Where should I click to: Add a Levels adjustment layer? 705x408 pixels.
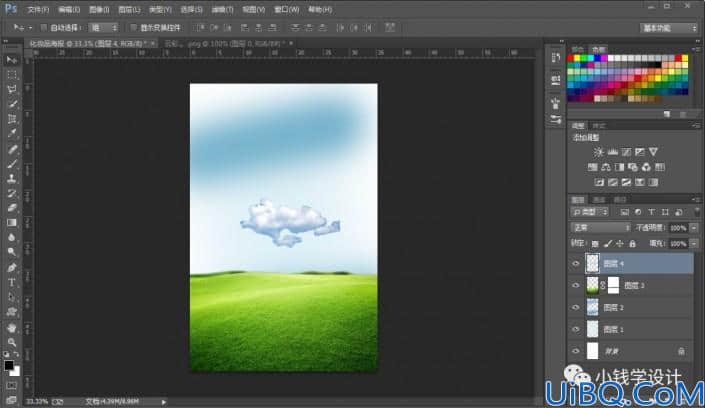[x=612, y=152]
